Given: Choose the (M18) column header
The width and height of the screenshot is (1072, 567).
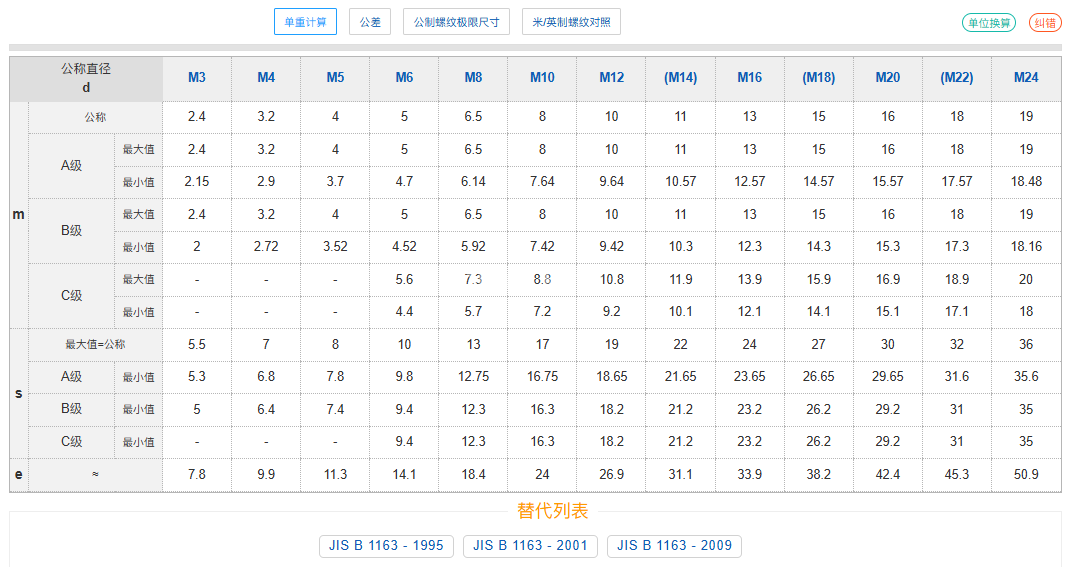Looking at the screenshot, I should [x=819, y=78].
